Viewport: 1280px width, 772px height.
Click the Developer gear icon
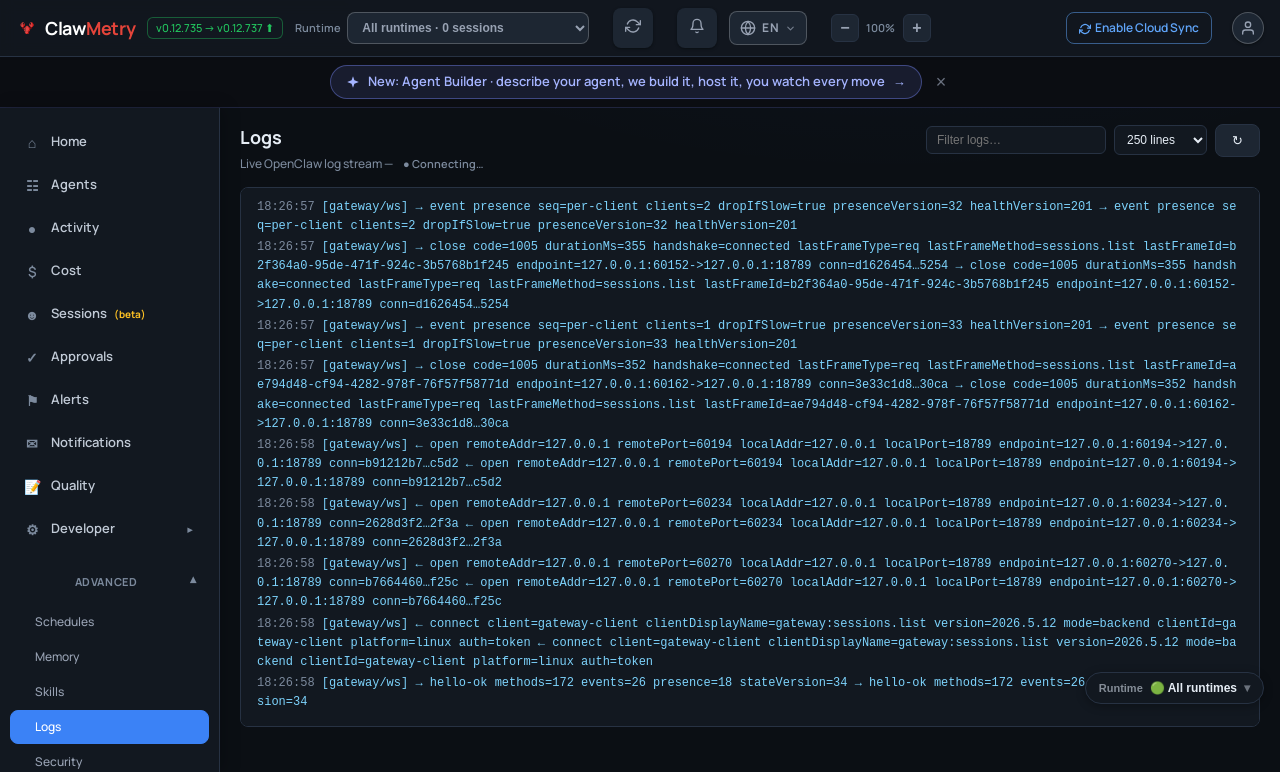coord(32,530)
